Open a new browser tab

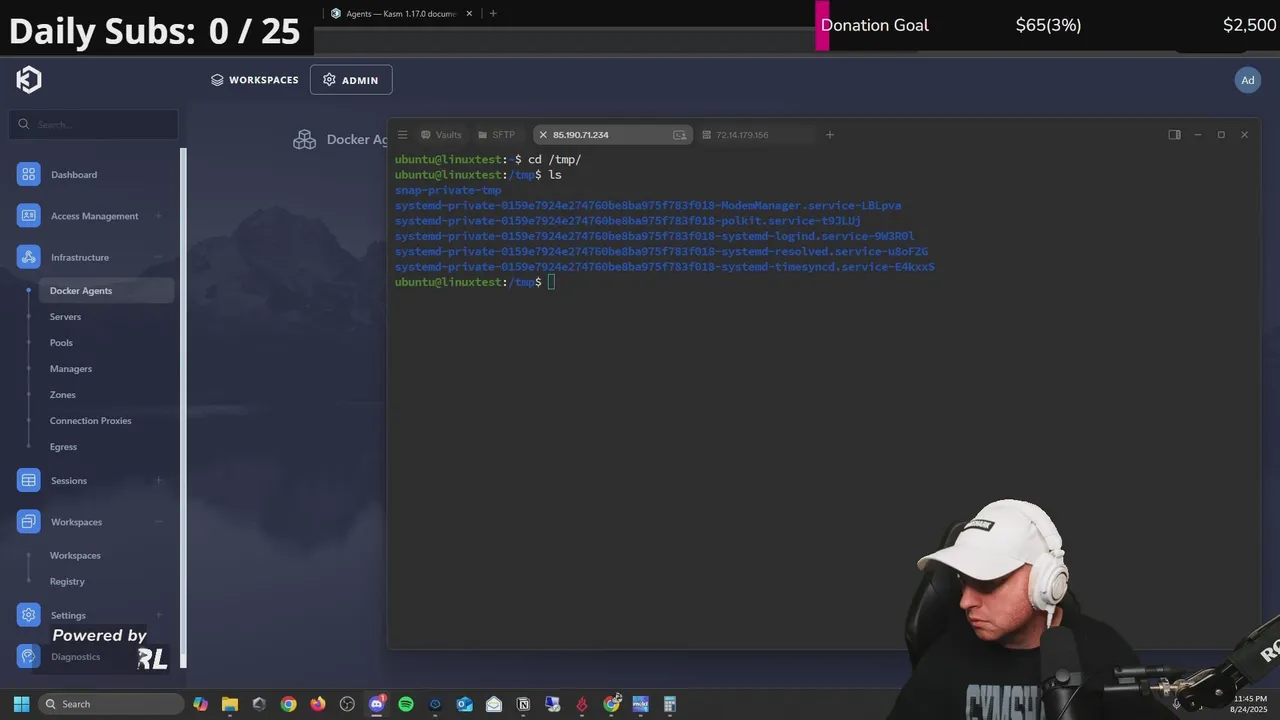point(493,13)
